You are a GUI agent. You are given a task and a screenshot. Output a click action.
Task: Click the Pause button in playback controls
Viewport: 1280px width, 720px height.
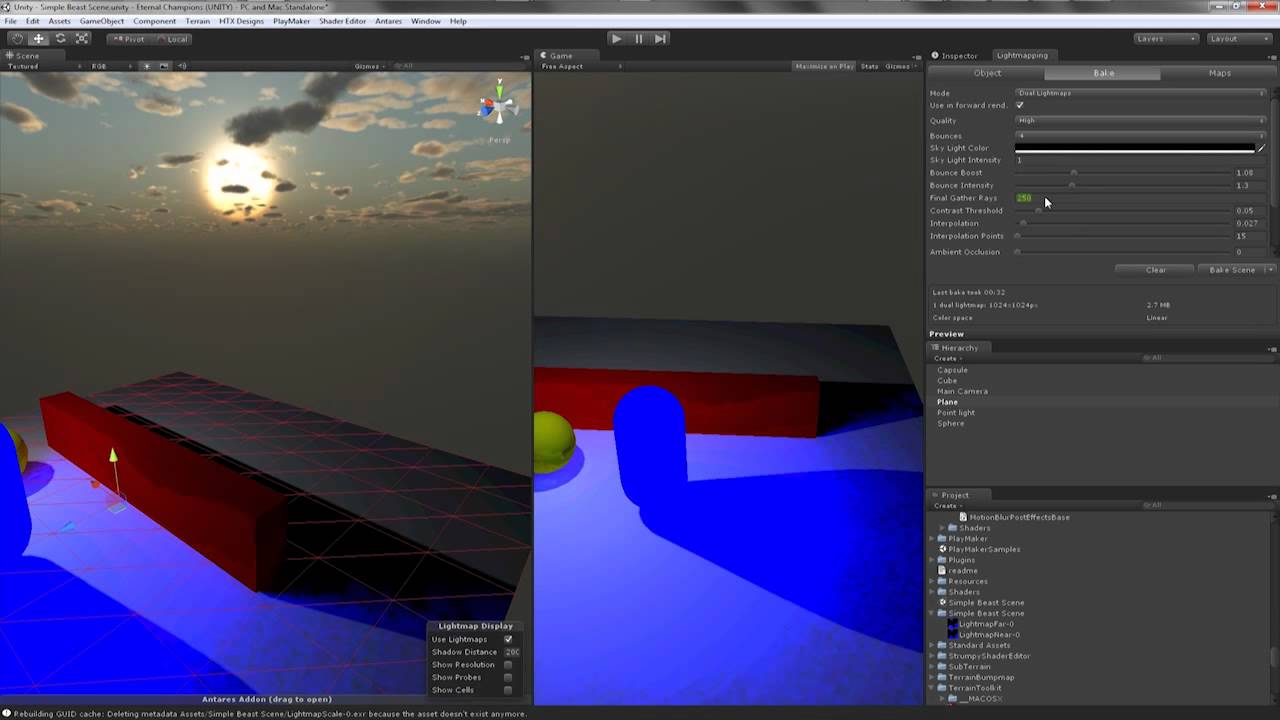point(638,38)
